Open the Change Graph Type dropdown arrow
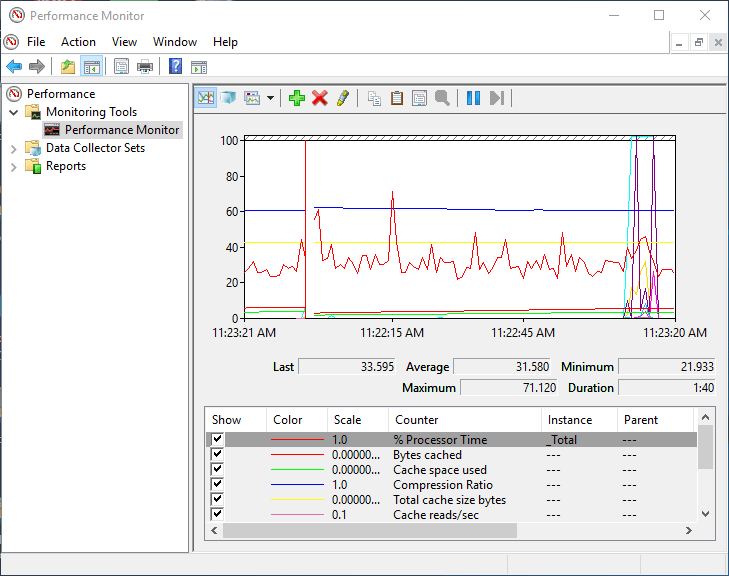This screenshot has height=576, width=729. [270, 98]
